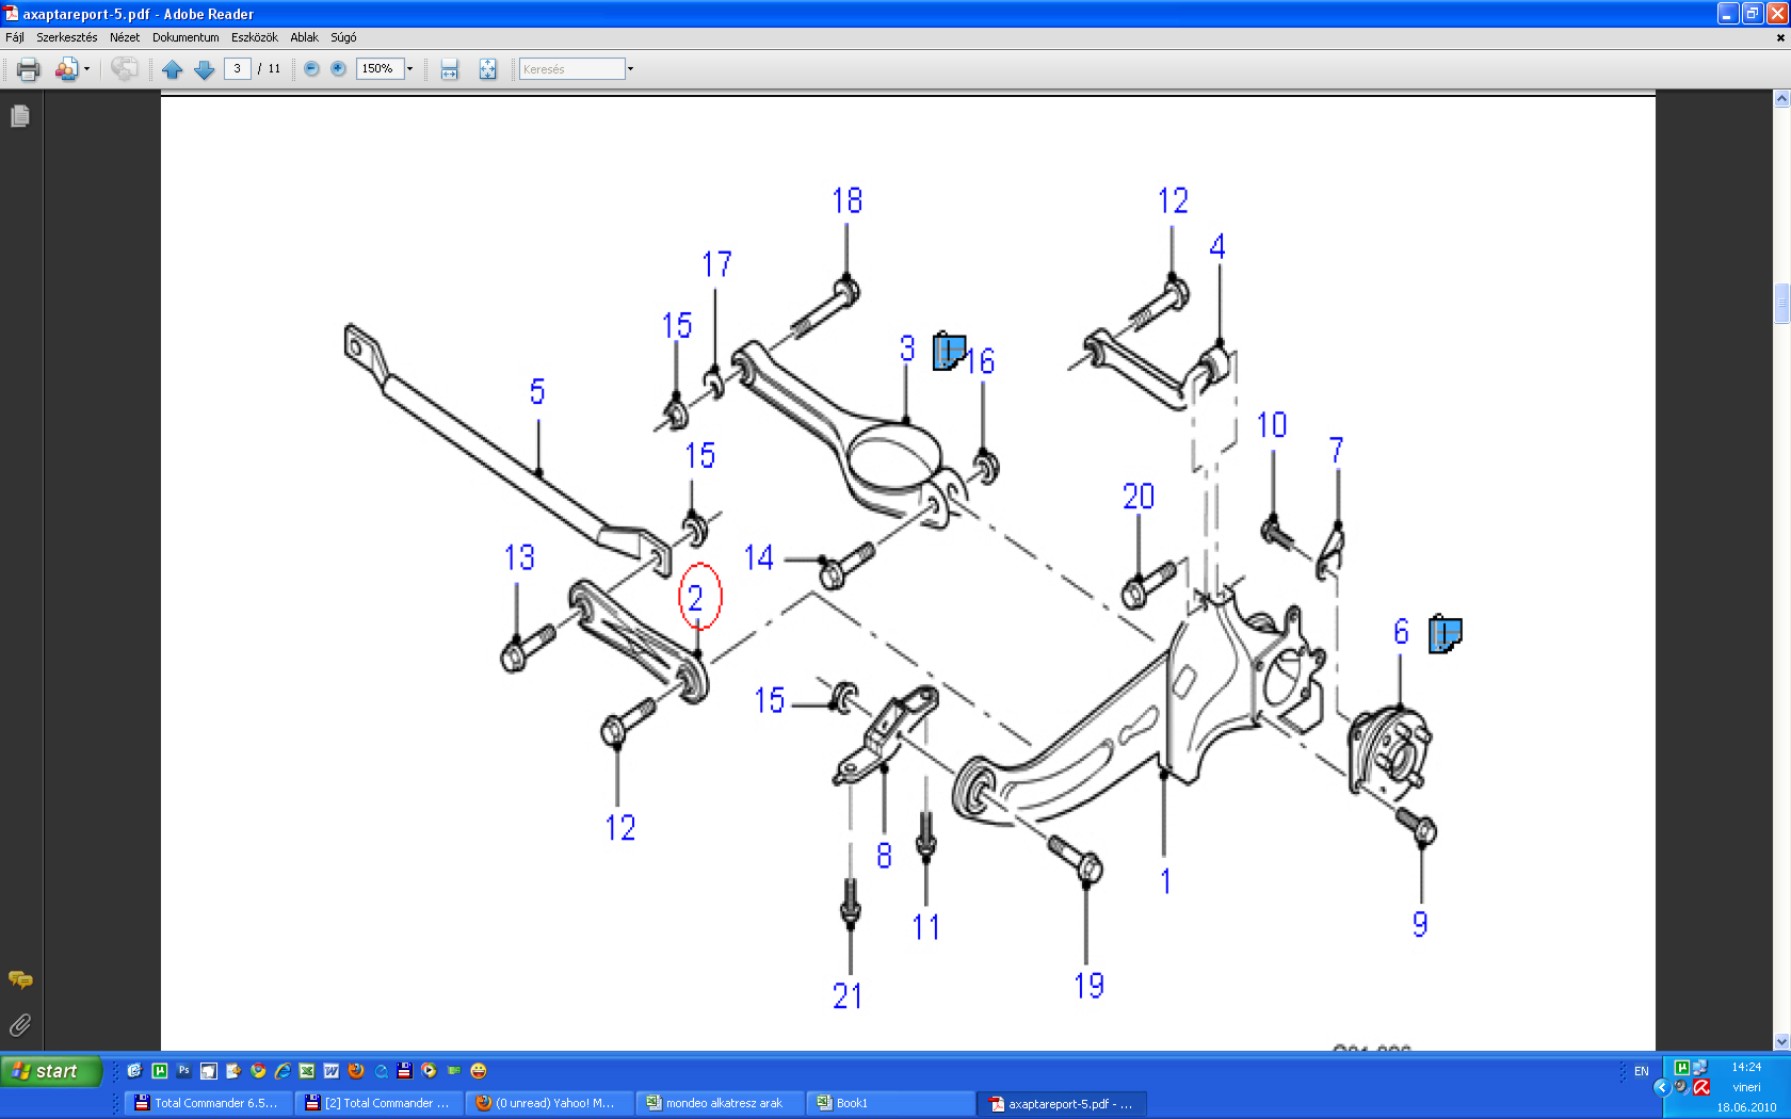Go to next page with down arrow
1791x1119 pixels.
click(x=204, y=69)
